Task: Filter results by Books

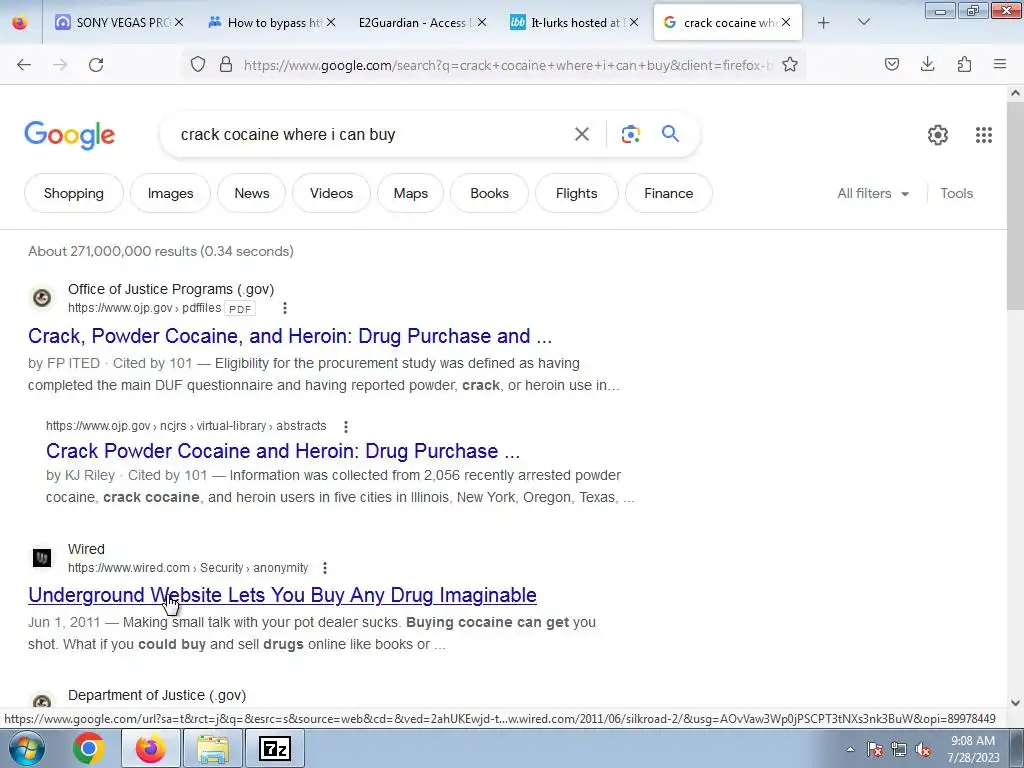Action: 489,193
